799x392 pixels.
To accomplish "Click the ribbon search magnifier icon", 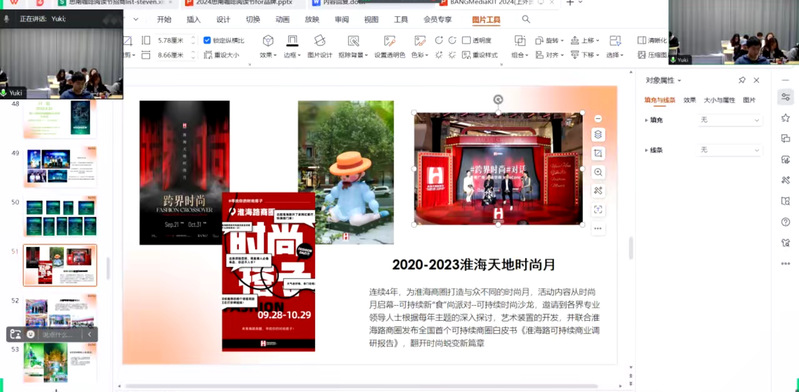I will pos(526,19).
